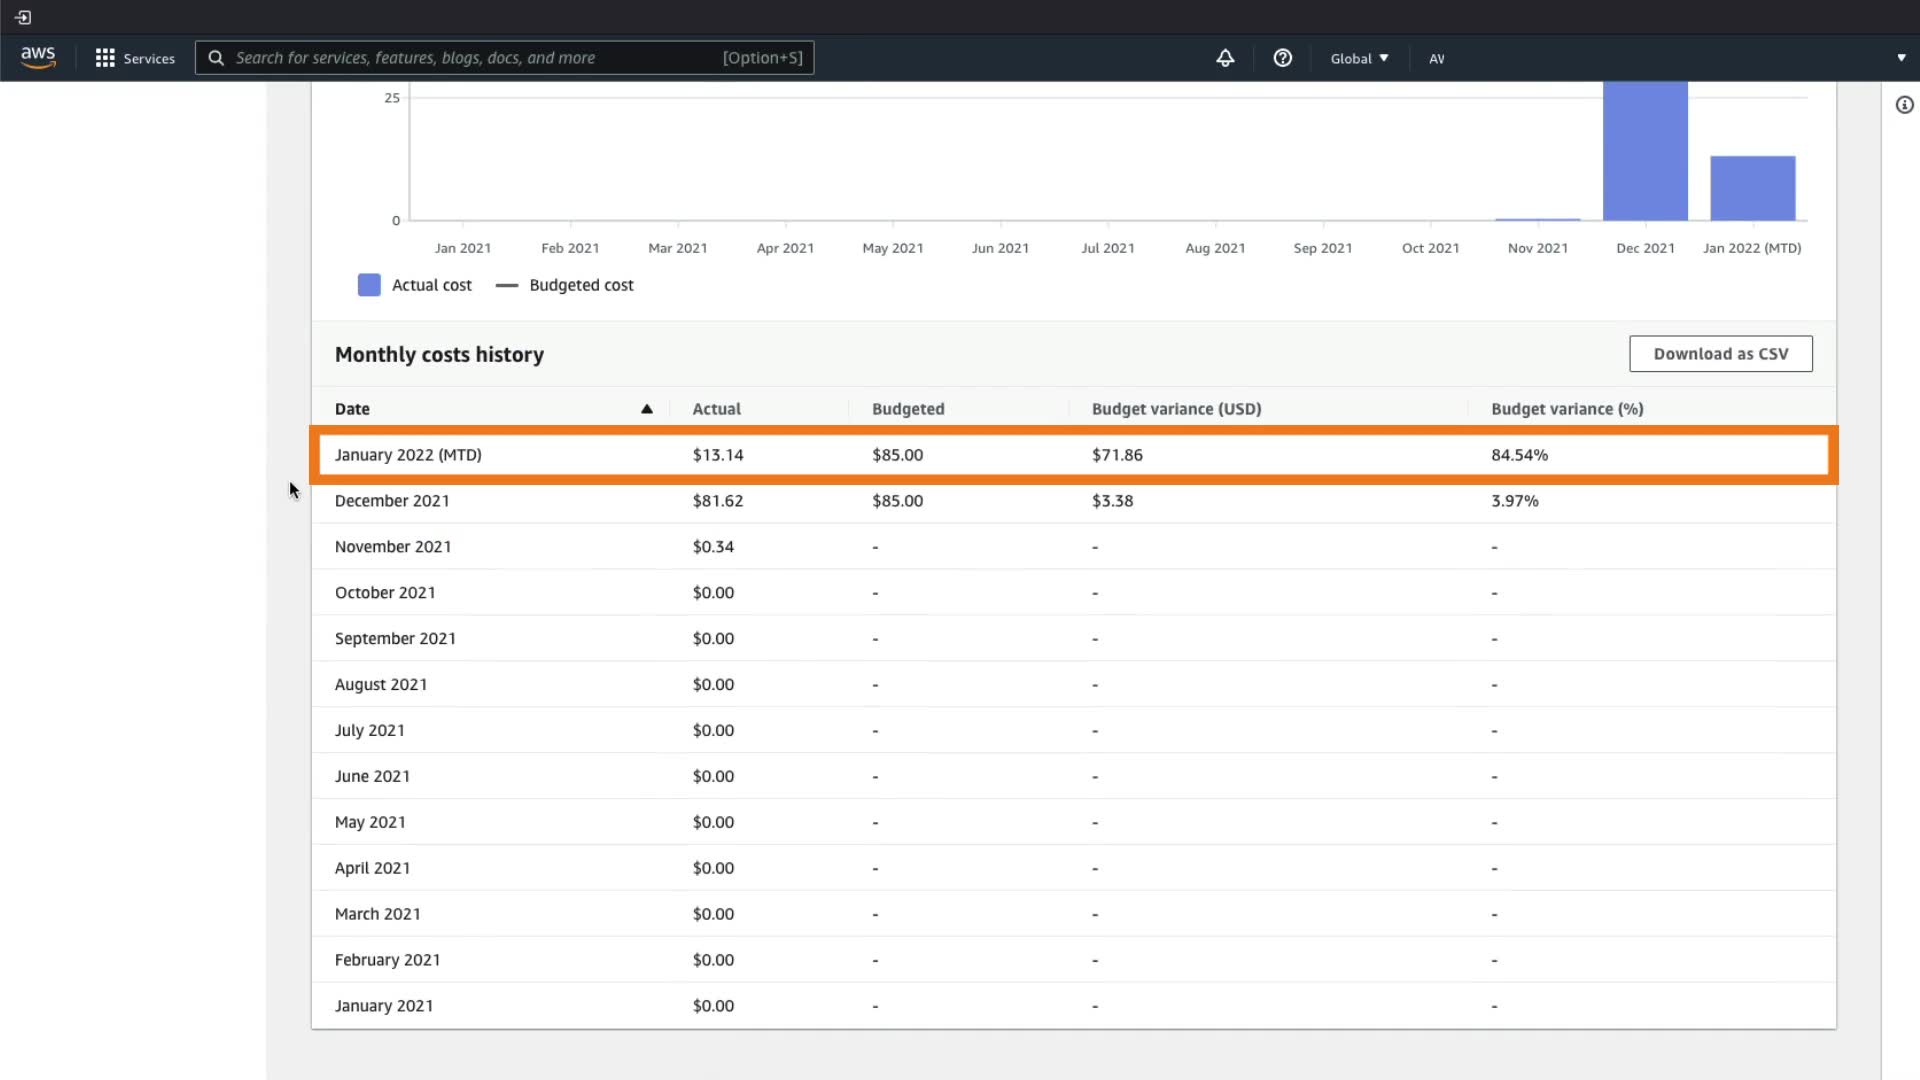Select the January 2022 (MTD) row
This screenshot has height=1080, width=1920.
click(408, 455)
